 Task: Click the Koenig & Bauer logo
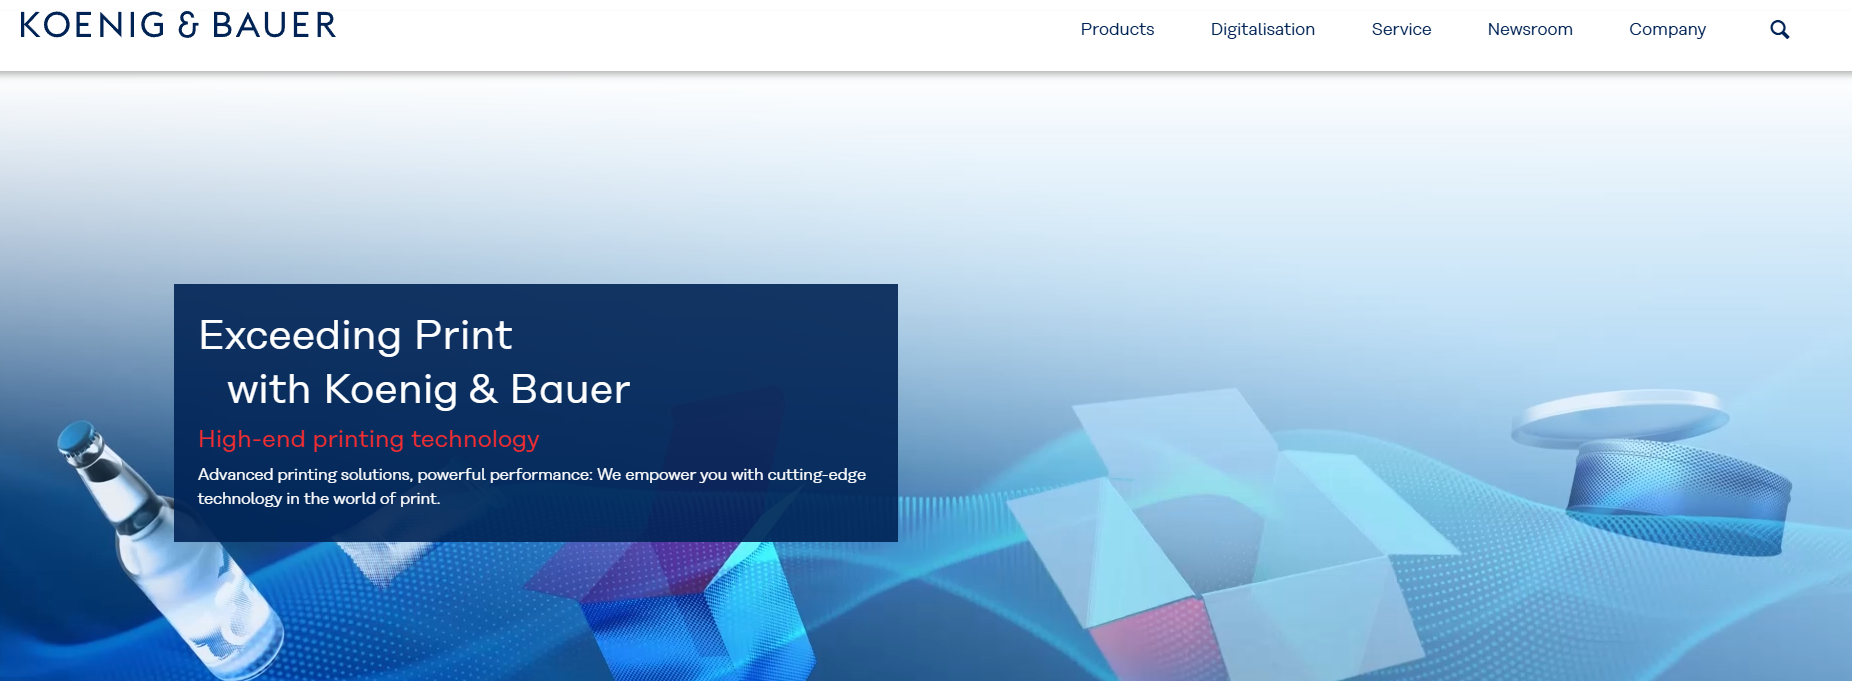coord(178,25)
